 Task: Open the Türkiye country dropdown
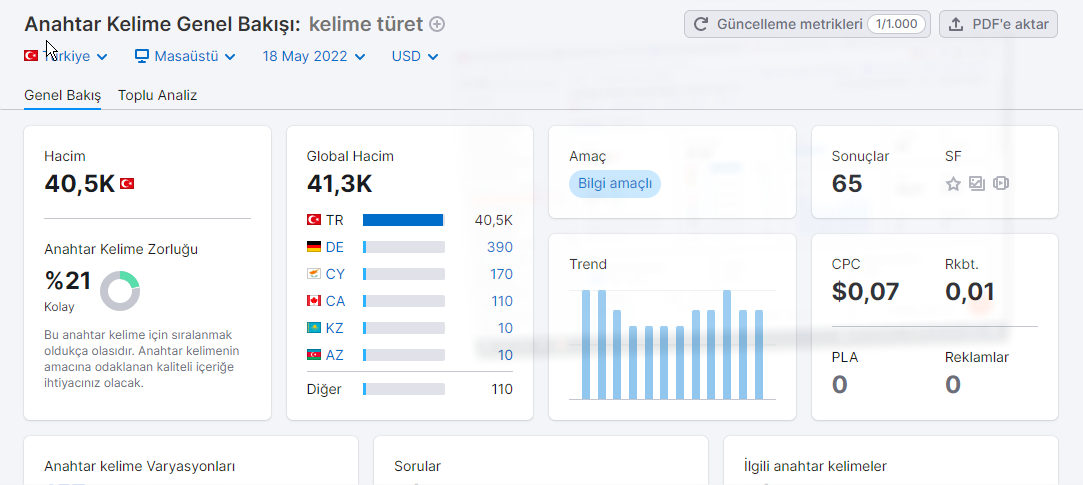tap(66, 56)
